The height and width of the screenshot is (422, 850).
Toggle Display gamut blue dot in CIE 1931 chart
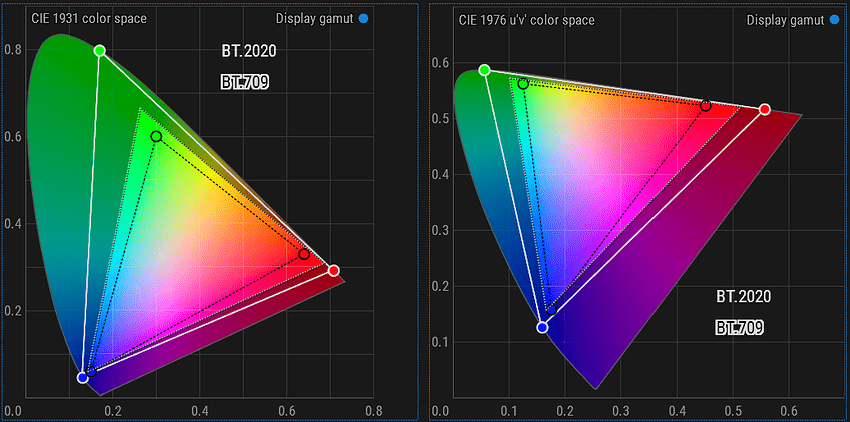click(363, 19)
